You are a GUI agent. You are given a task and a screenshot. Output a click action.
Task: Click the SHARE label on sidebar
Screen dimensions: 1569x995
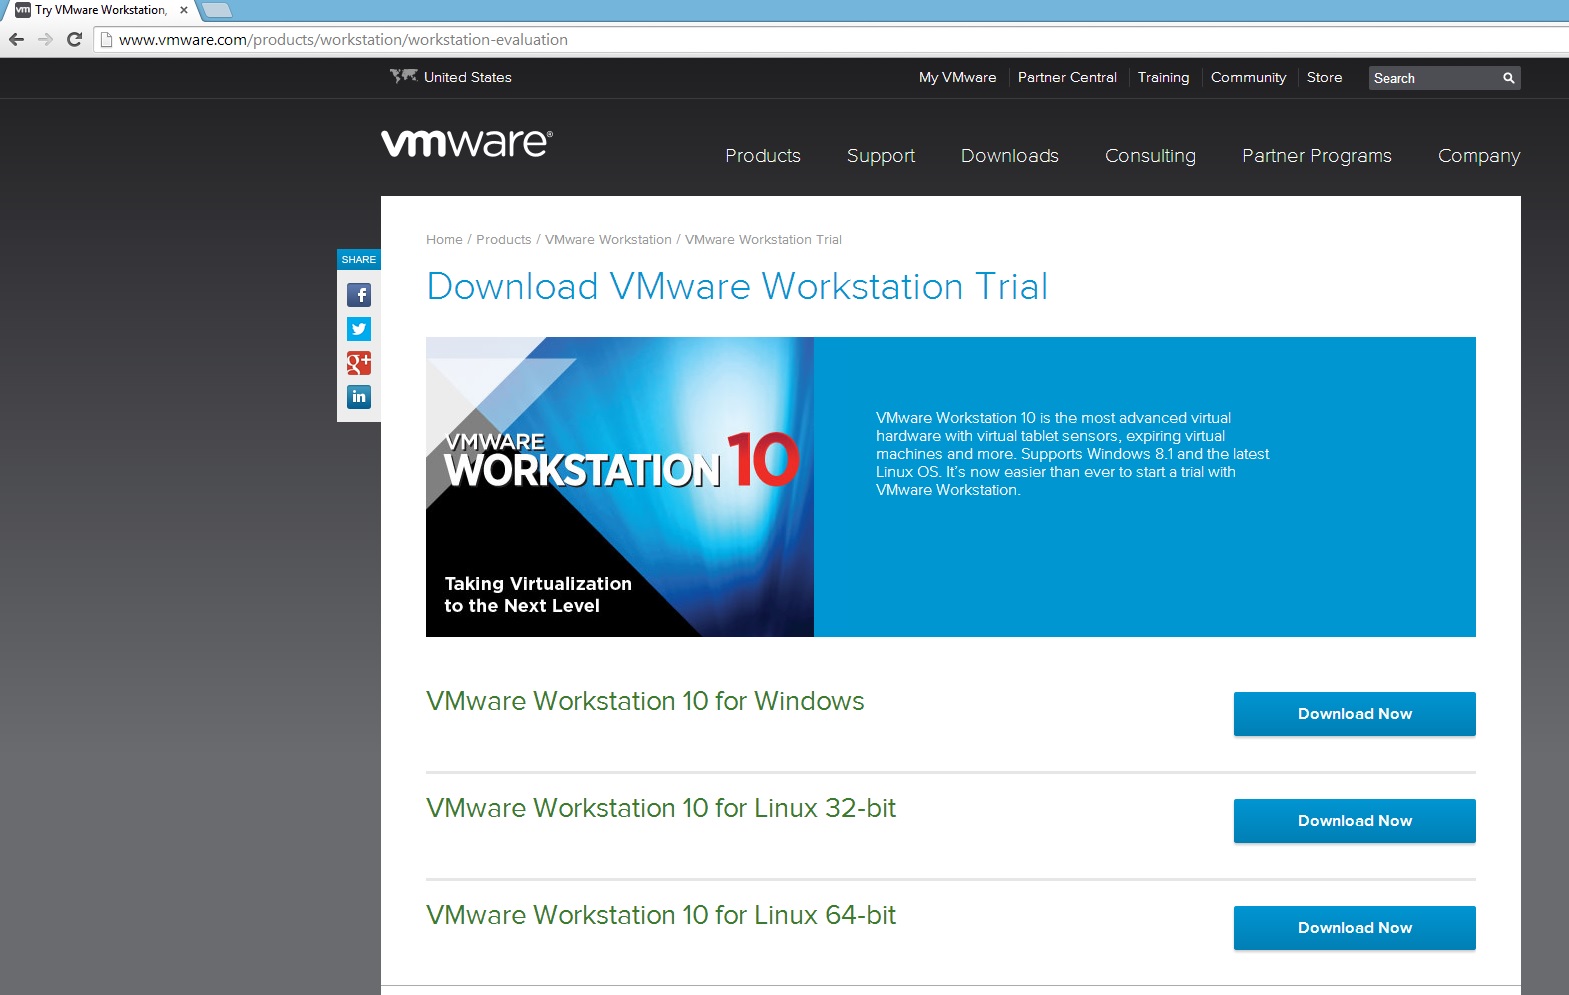point(359,259)
